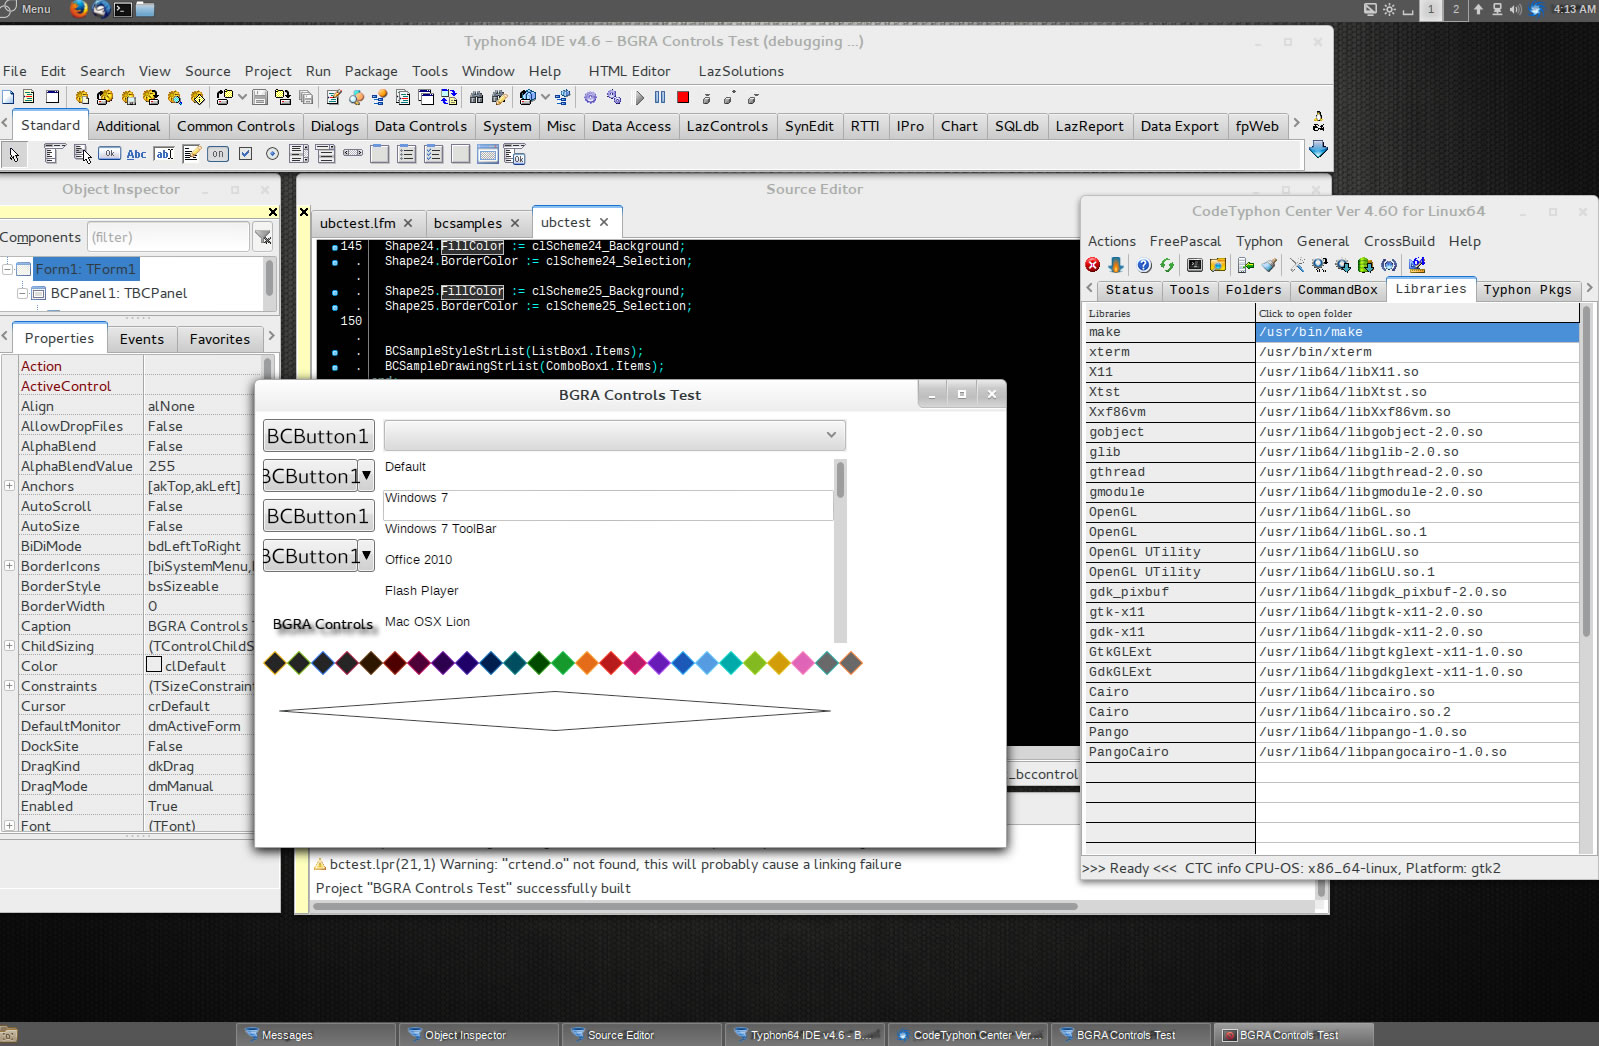The height and width of the screenshot is (1046, 1599).
Task: Select the TCheckBox component in the palette
Action: point(245,153)
